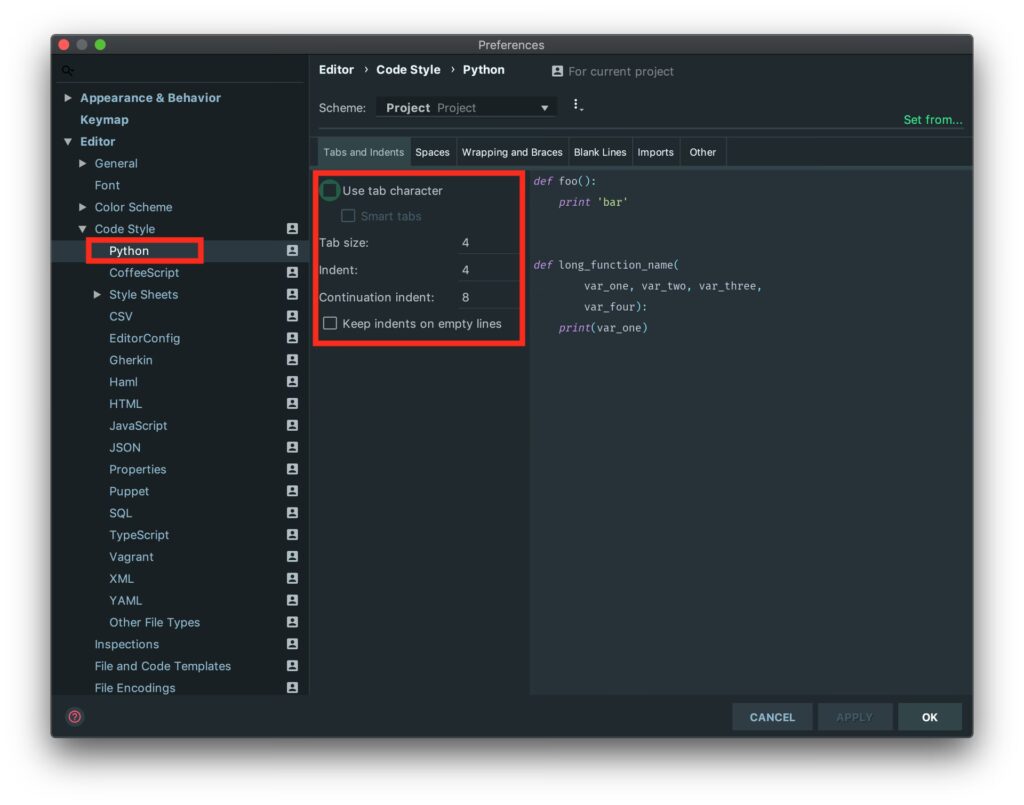
Task: Expand the Appearance & Behavior section
Action: point(68,98)
